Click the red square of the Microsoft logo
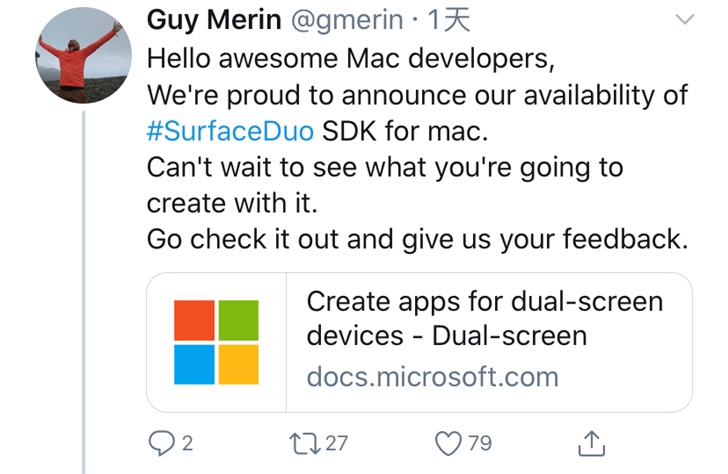The image size is (728, 474). tap(195, 321)
